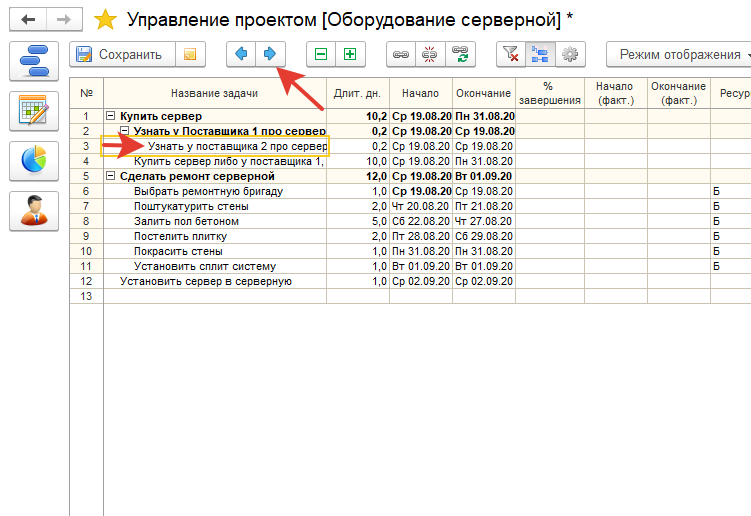Click the Название задачи column header
751x516 pixels.
pyautogui.click(x=215, y=93)
